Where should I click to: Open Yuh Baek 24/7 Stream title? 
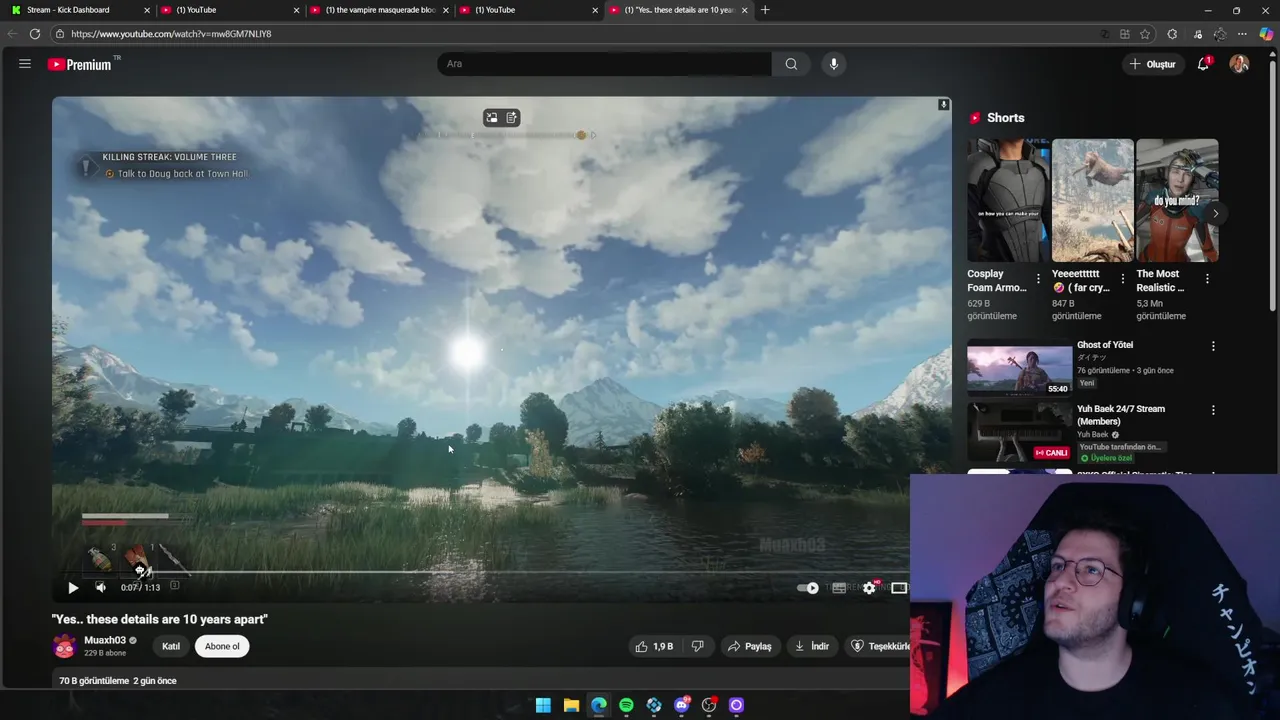[1121, 415]
